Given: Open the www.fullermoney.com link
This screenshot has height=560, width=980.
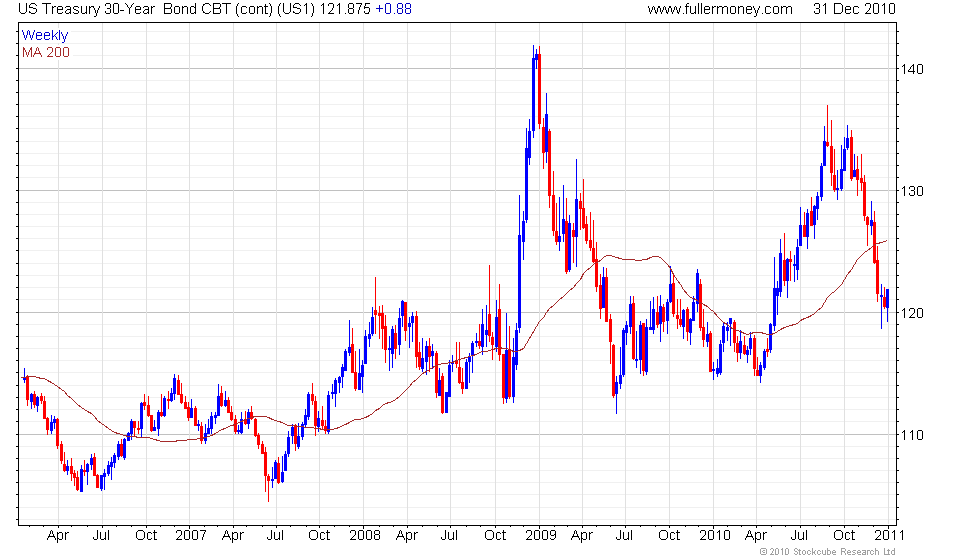Looking at the screenshot, I should [719, 9].
